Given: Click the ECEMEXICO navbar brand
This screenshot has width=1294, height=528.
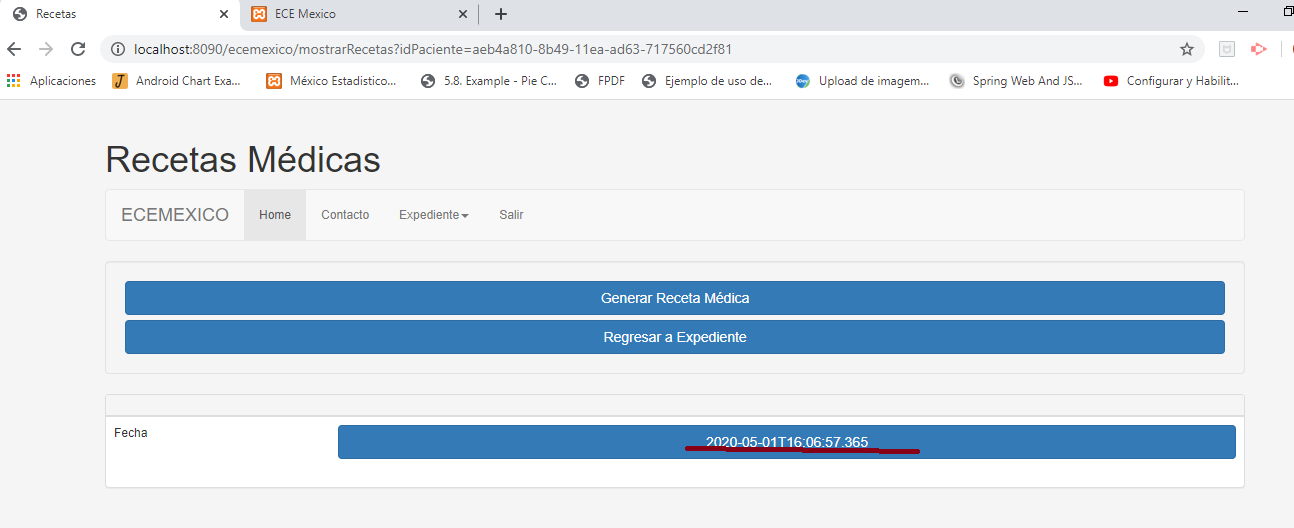Looking at the screenshot, I should [x=175, y=215].
